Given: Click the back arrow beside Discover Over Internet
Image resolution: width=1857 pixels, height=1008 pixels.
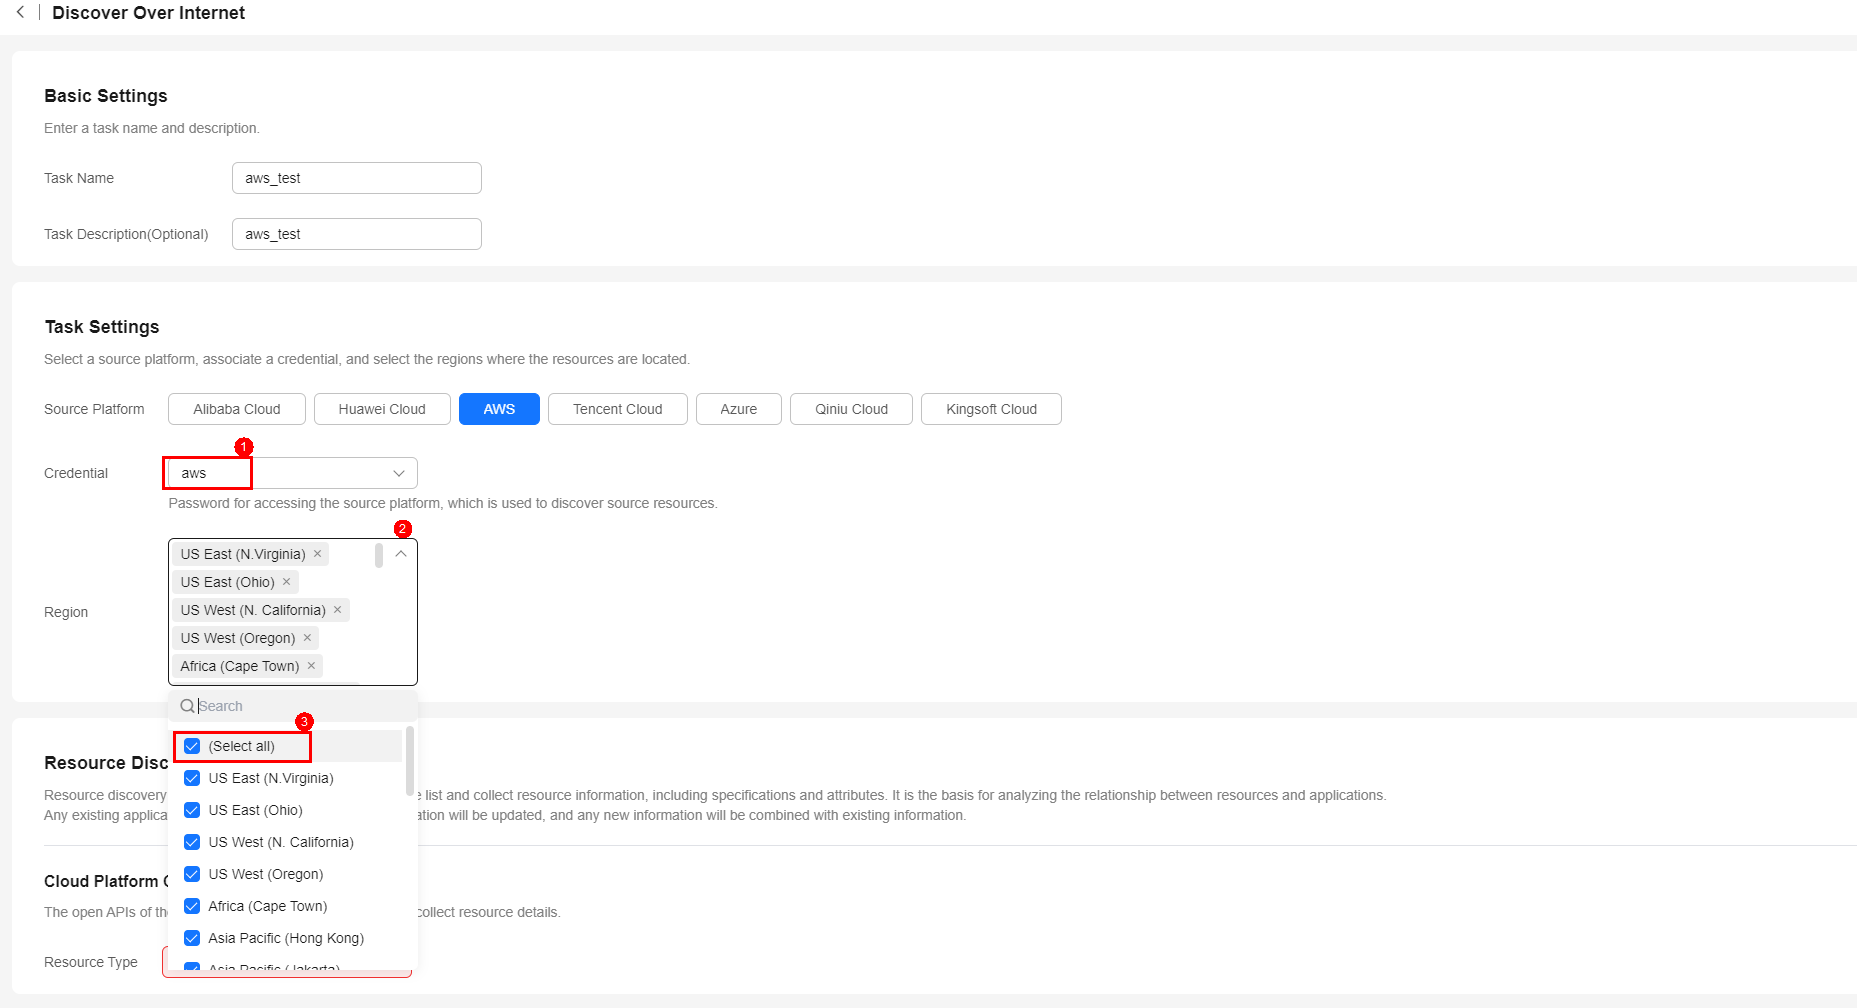Looking at the screenshot, I should 20,13.
